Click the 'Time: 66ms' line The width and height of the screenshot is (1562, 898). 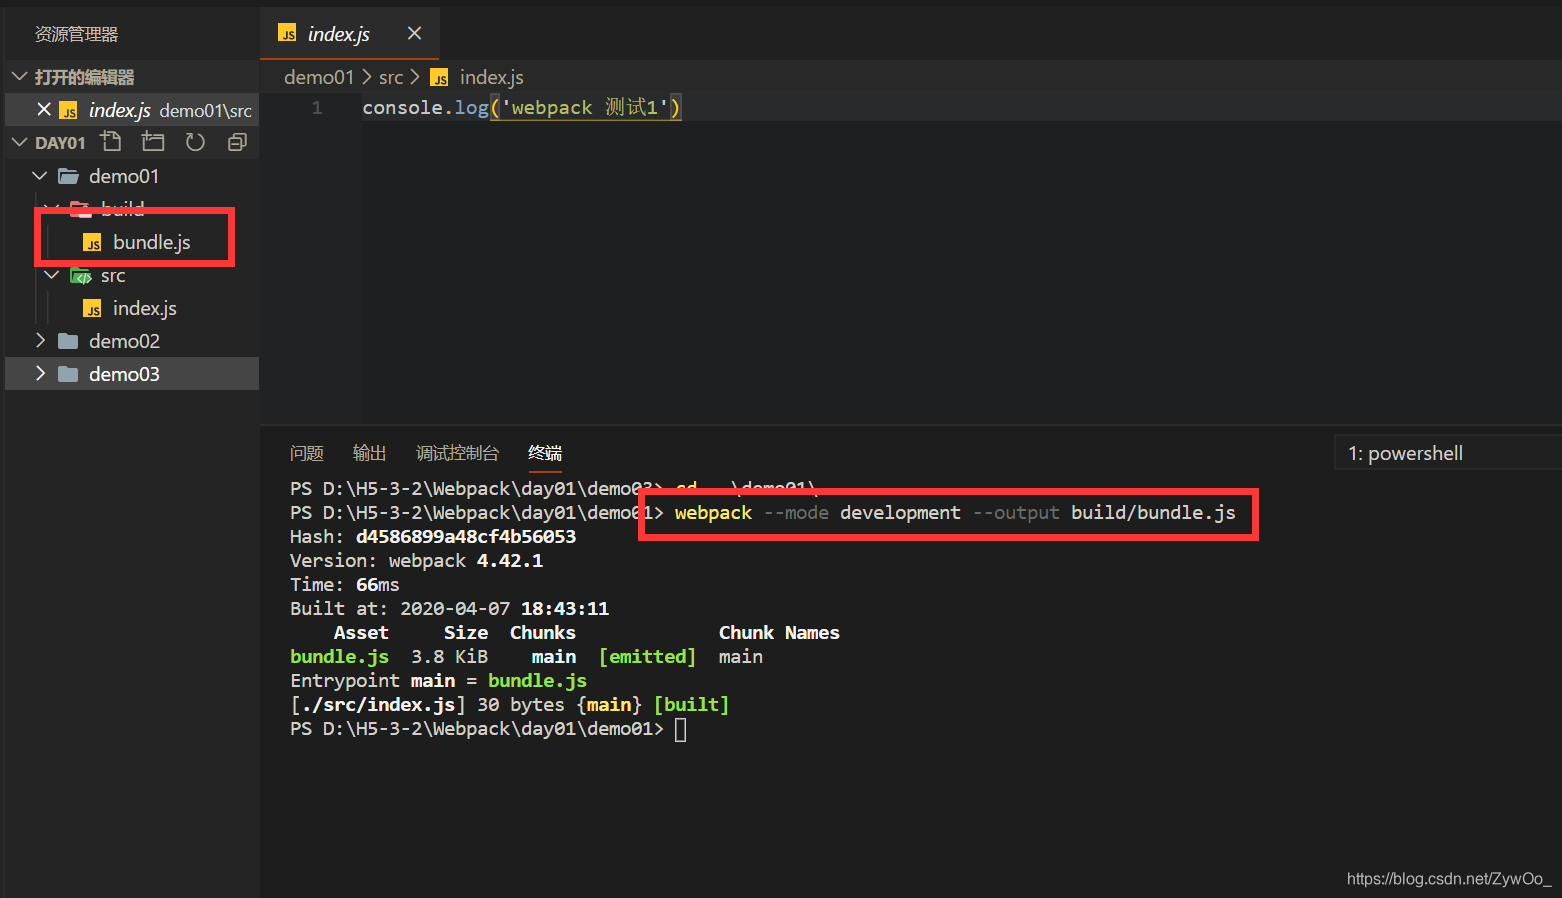[345, 584]
